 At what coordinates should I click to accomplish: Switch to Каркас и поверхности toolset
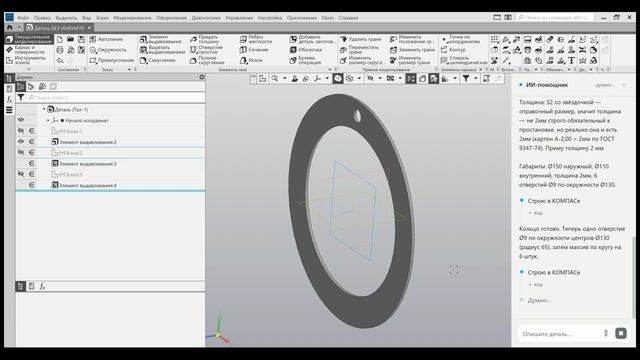coord(29,50)
